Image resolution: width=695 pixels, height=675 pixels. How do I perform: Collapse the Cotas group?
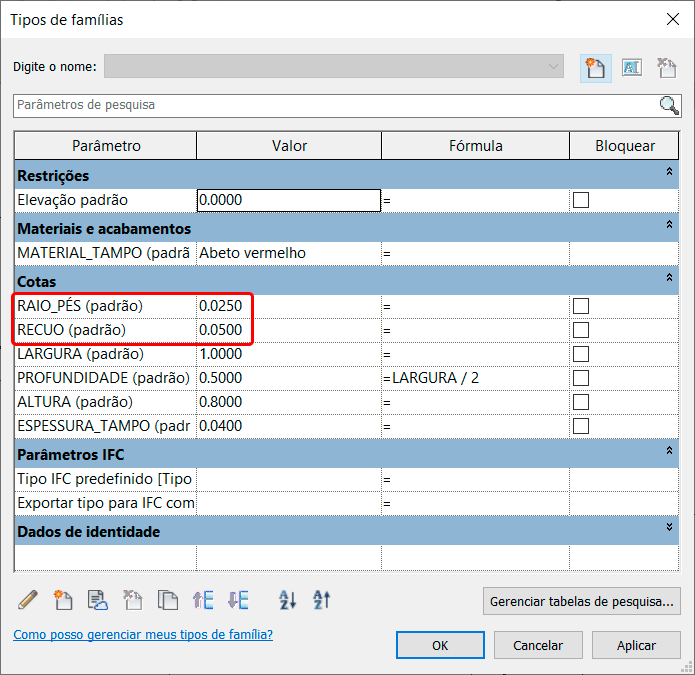(x=669, y=277)
